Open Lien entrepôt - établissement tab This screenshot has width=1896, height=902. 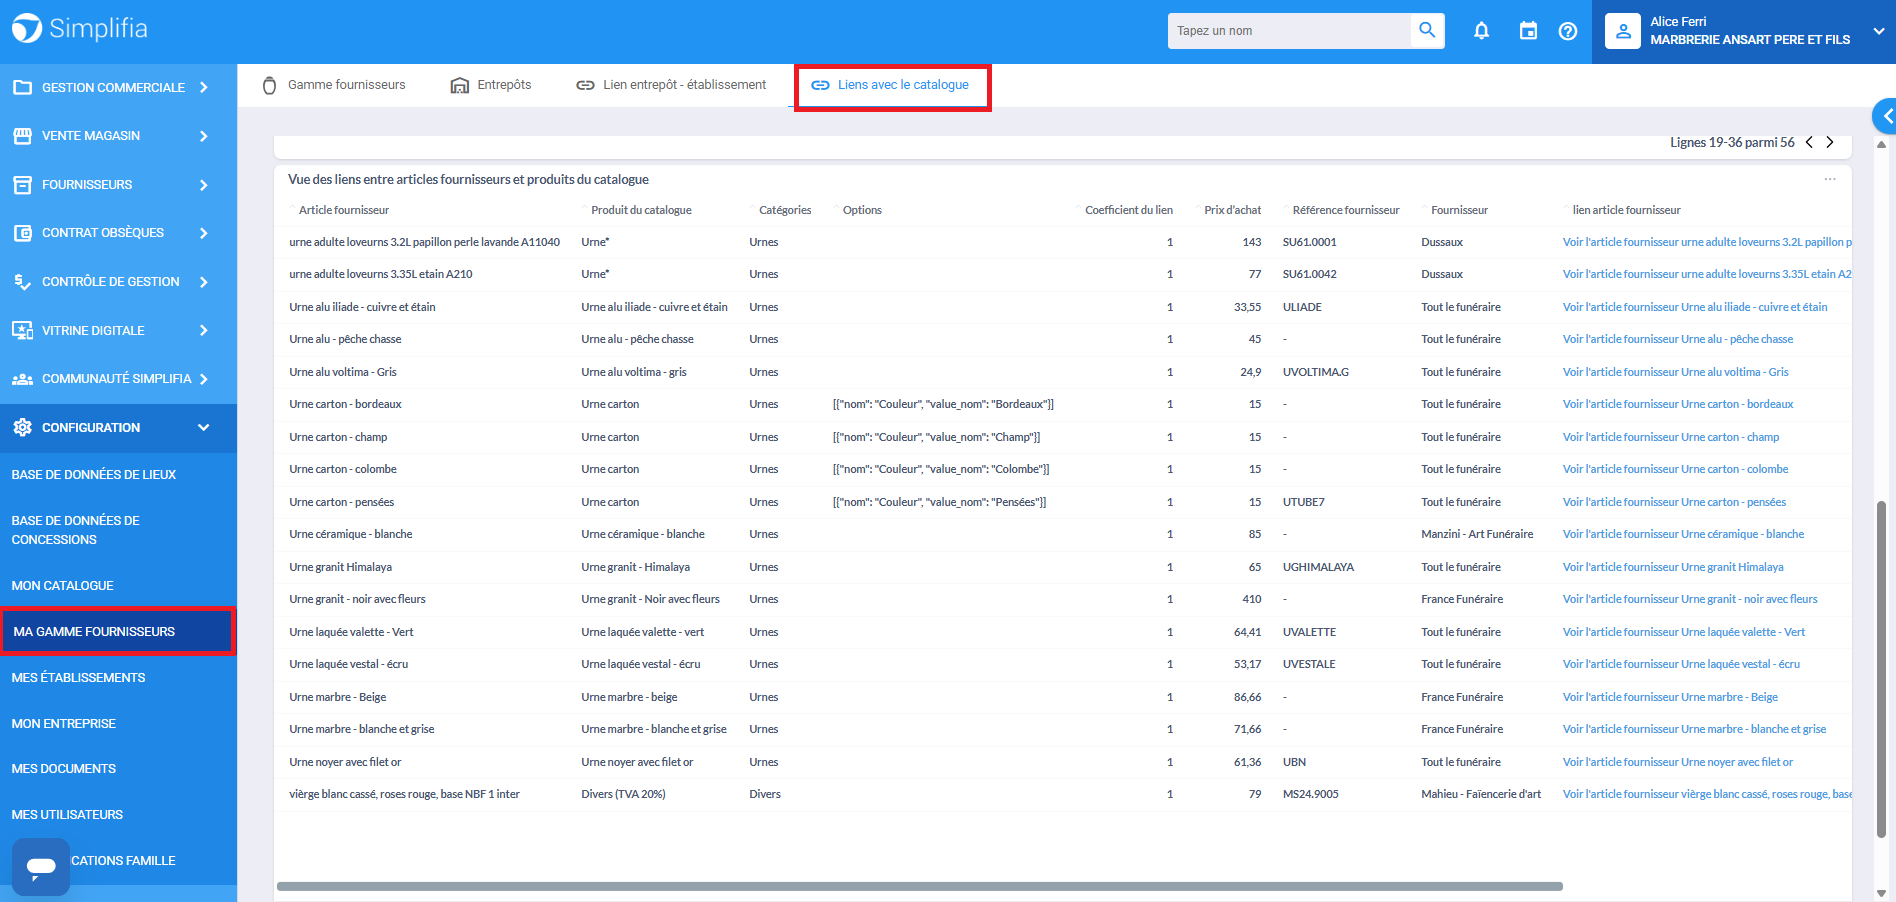coord(671,85)
